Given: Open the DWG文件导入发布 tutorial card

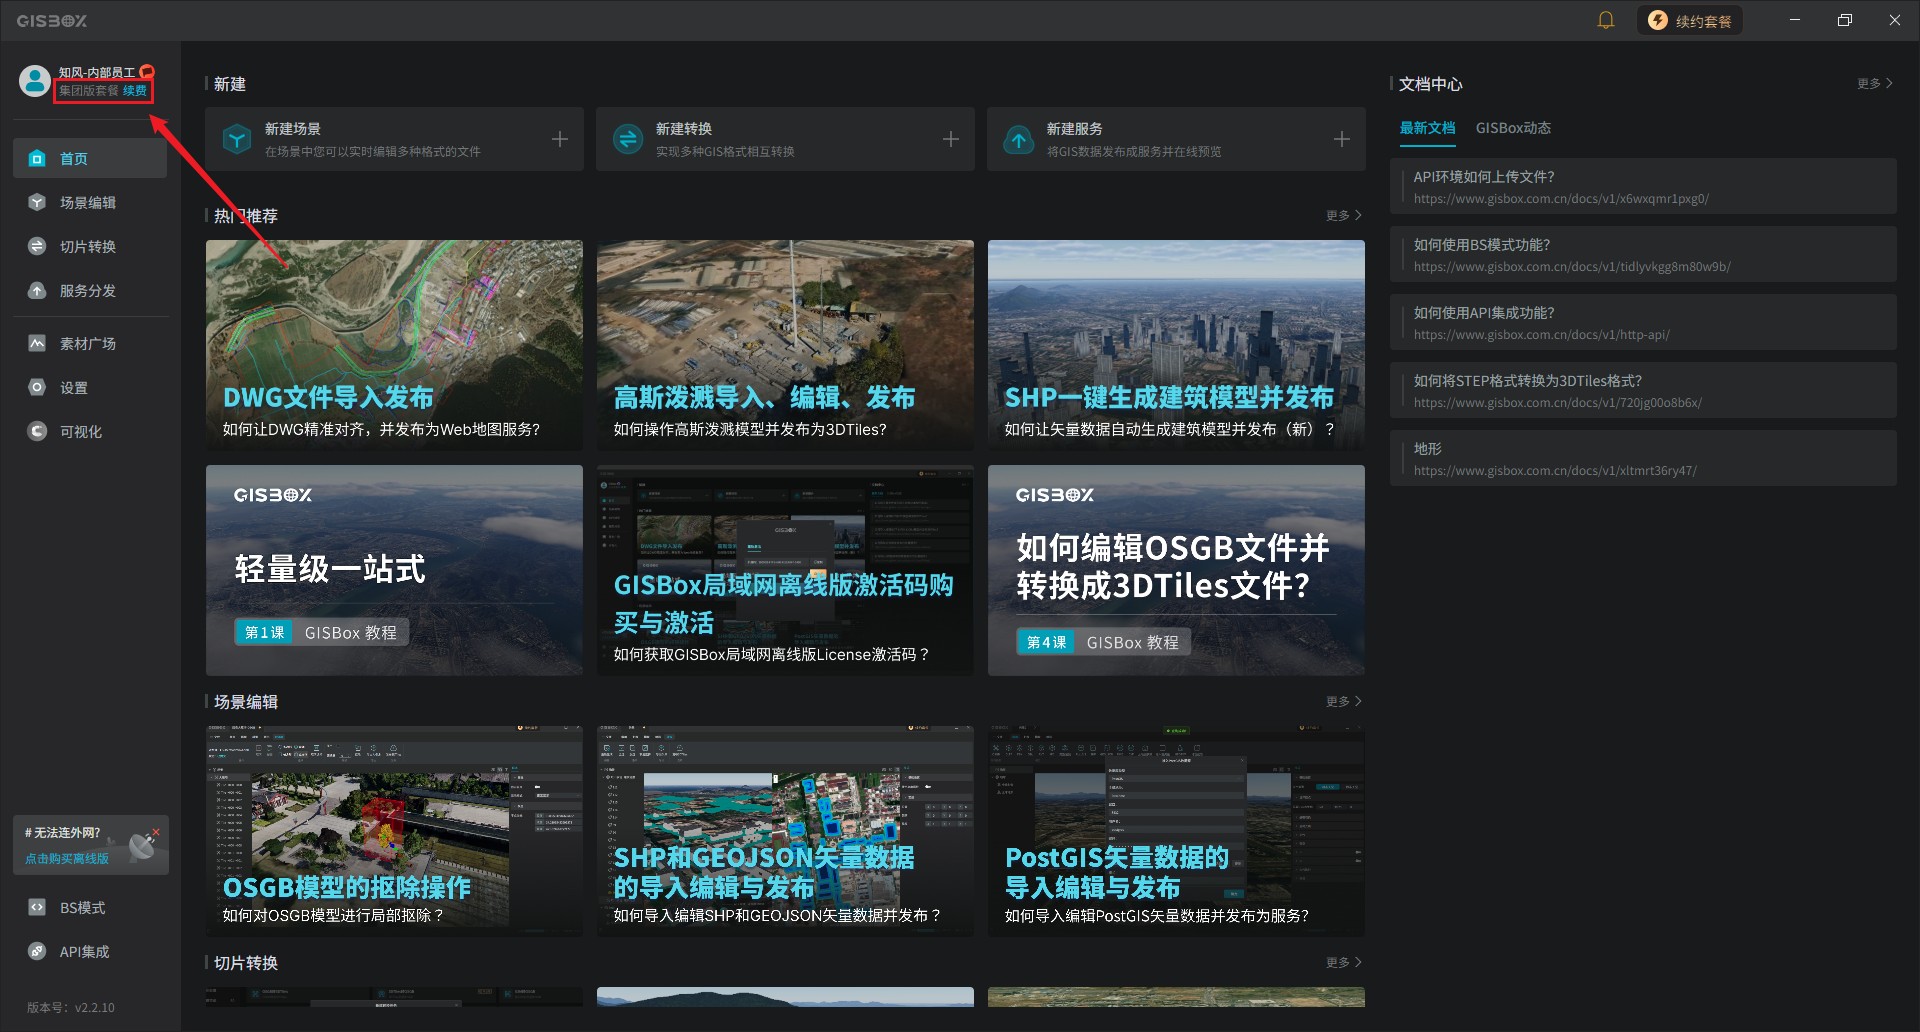Looking at the screenshot, I should point(394,345).
